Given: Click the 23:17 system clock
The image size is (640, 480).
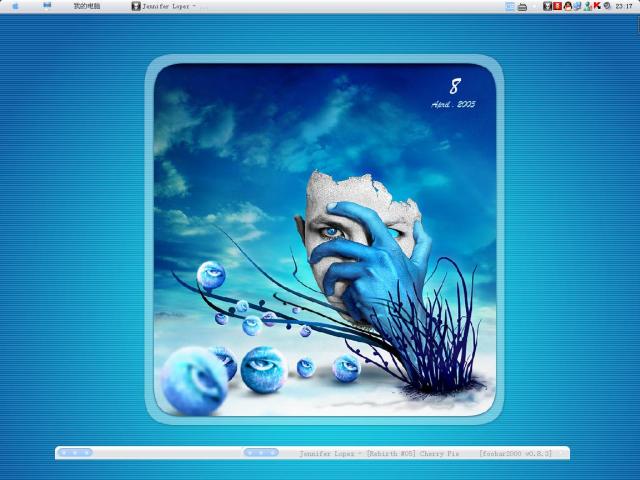Looking at the screenshot, I should (624, 6).
